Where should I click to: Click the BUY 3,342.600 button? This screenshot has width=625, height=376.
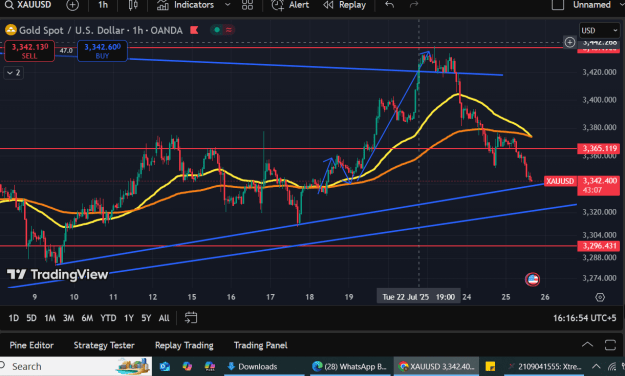(x=102, y=51)
